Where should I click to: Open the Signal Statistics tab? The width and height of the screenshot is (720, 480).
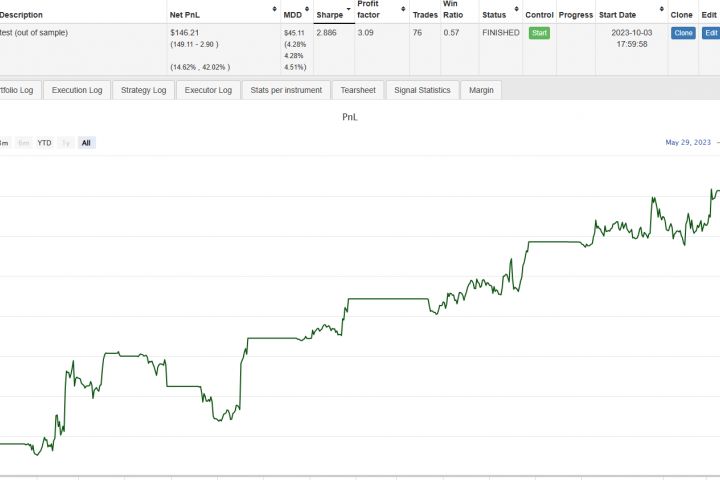pos(422,90)
